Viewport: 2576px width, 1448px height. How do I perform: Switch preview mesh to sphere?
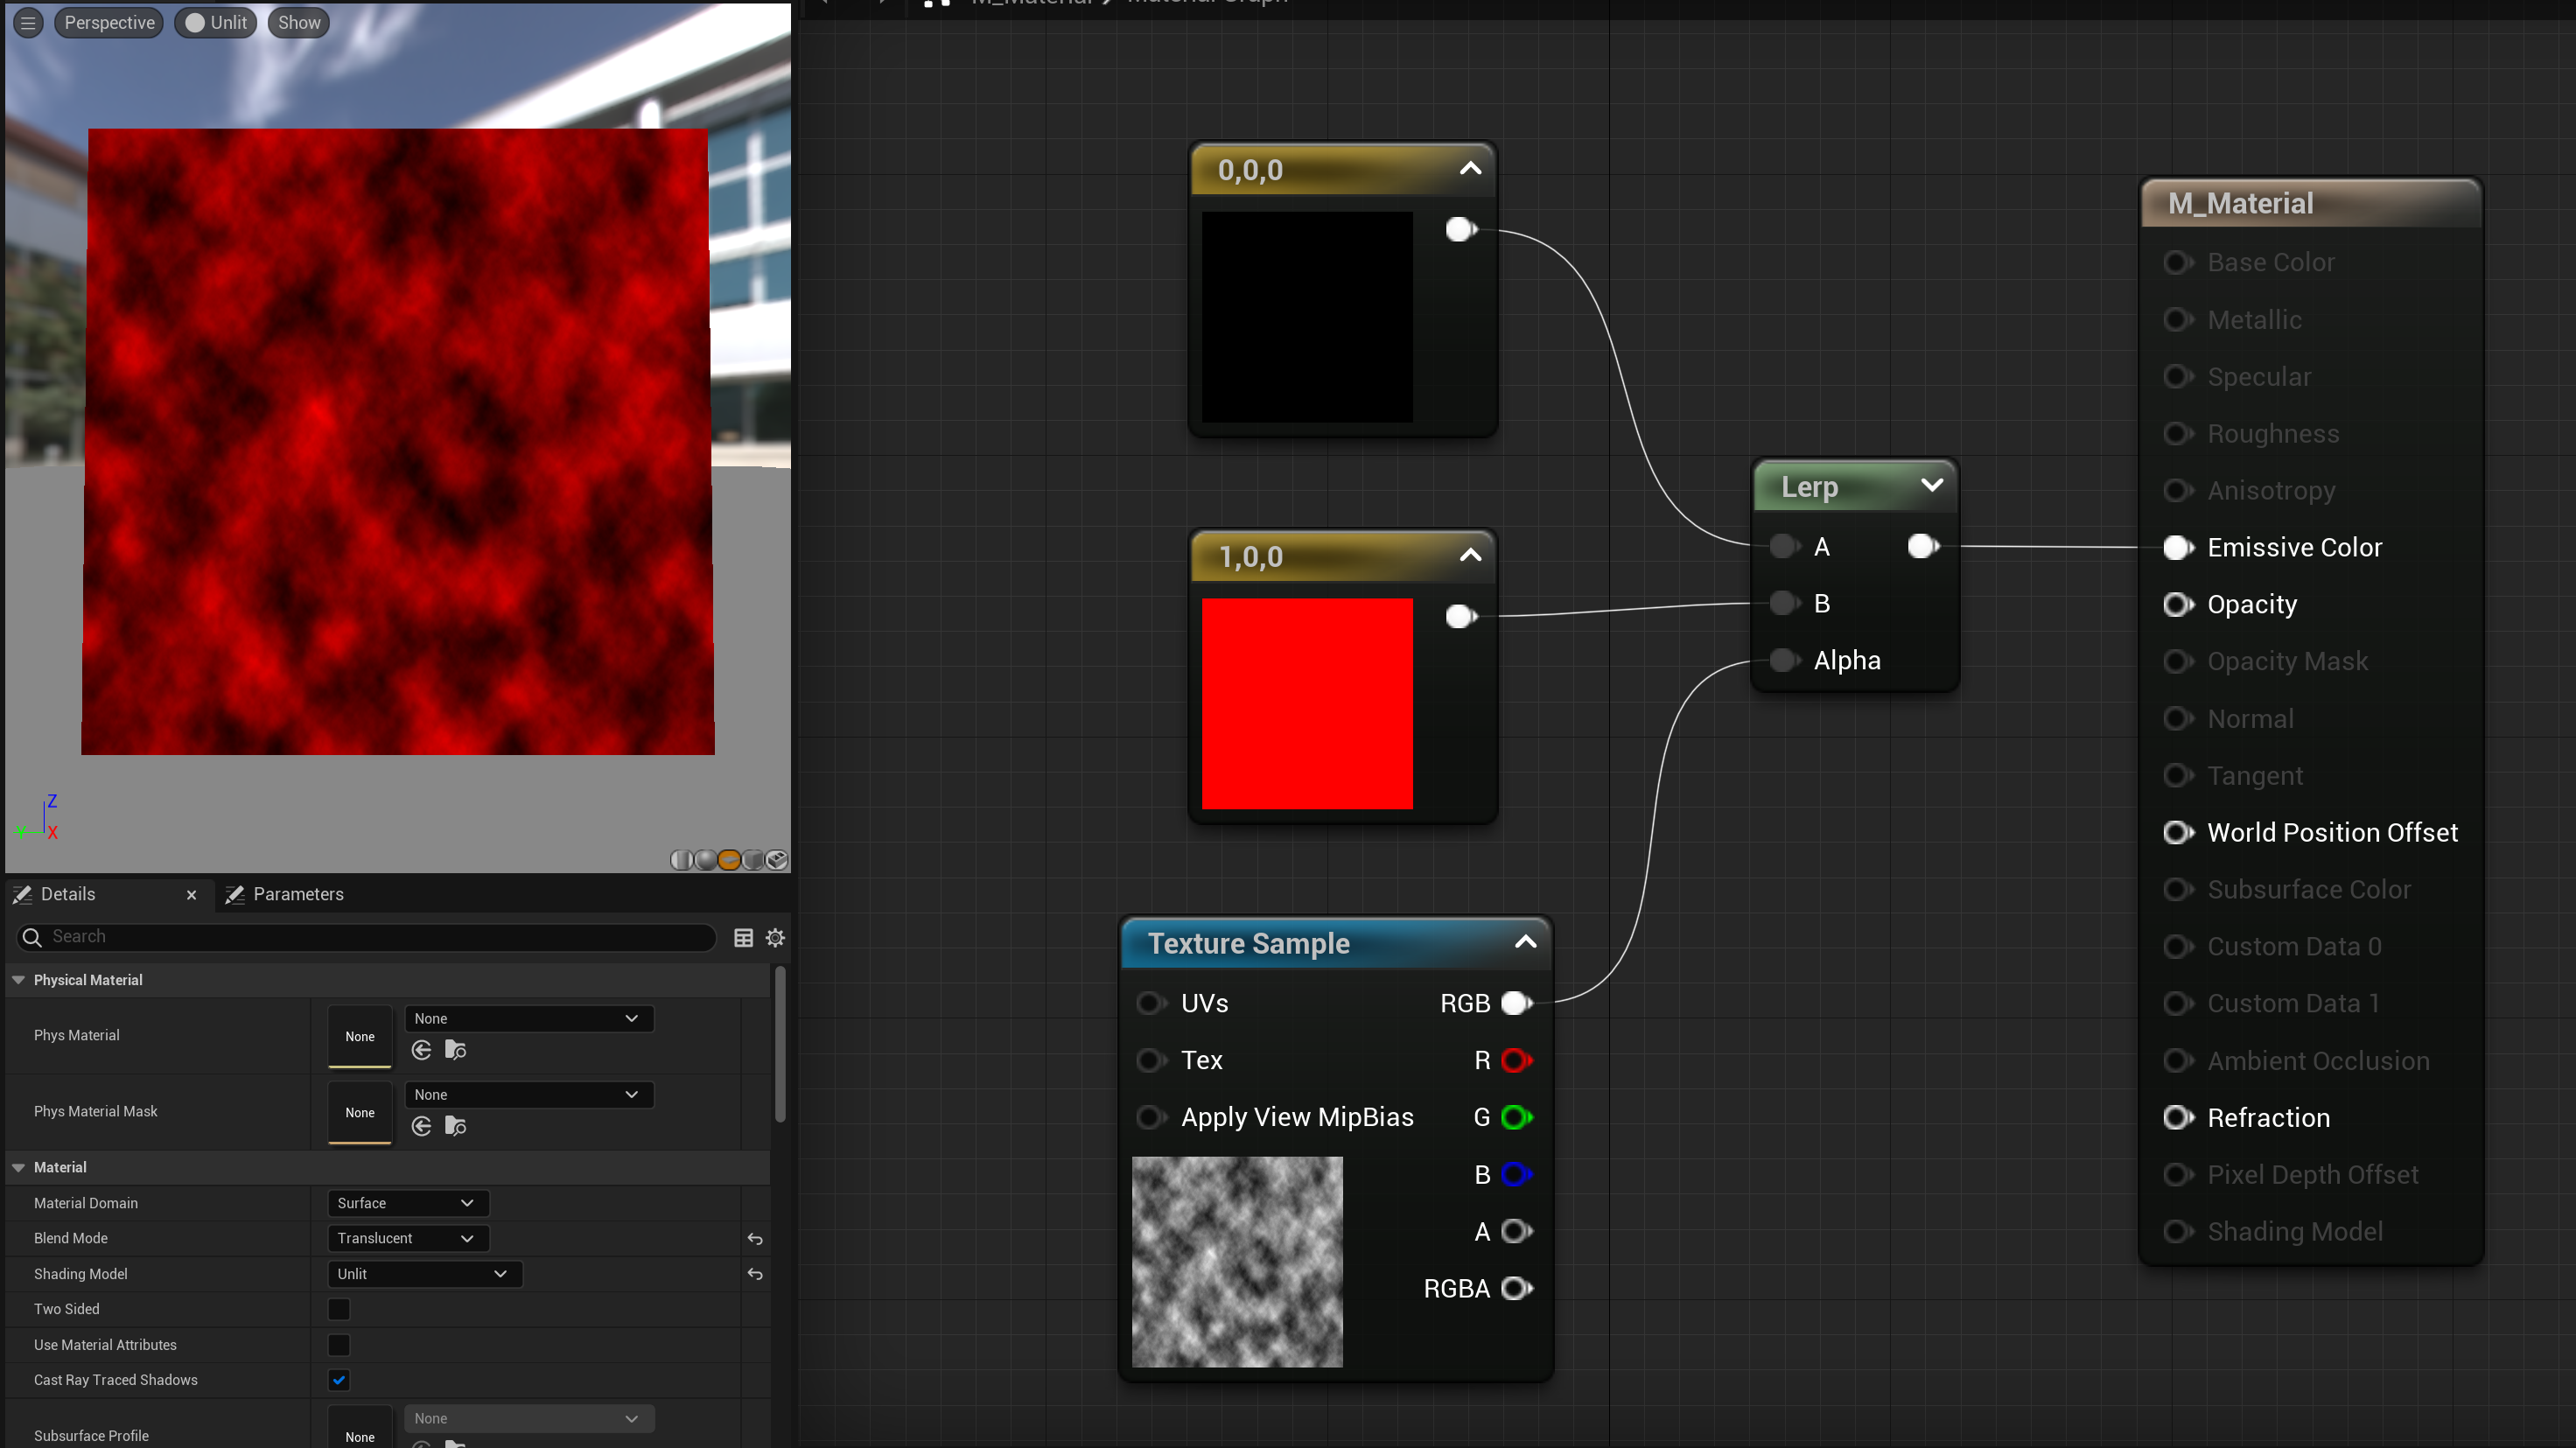click(x=706, y=860)
